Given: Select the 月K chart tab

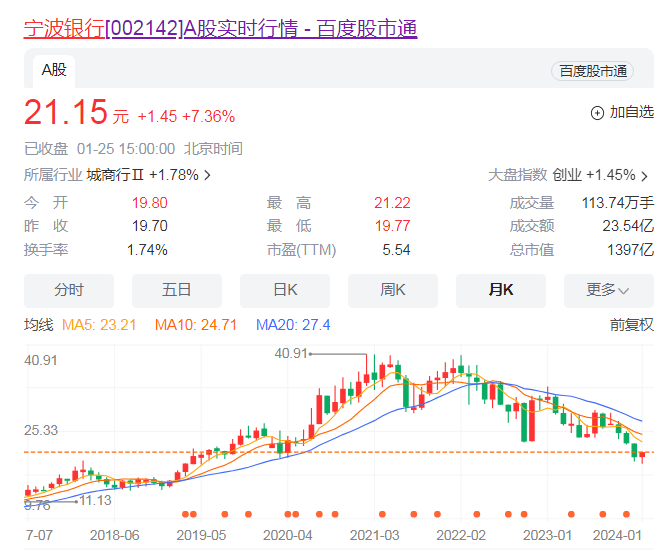Looking at the screenshot, I should pyautogui.click(x=501, y=290).
